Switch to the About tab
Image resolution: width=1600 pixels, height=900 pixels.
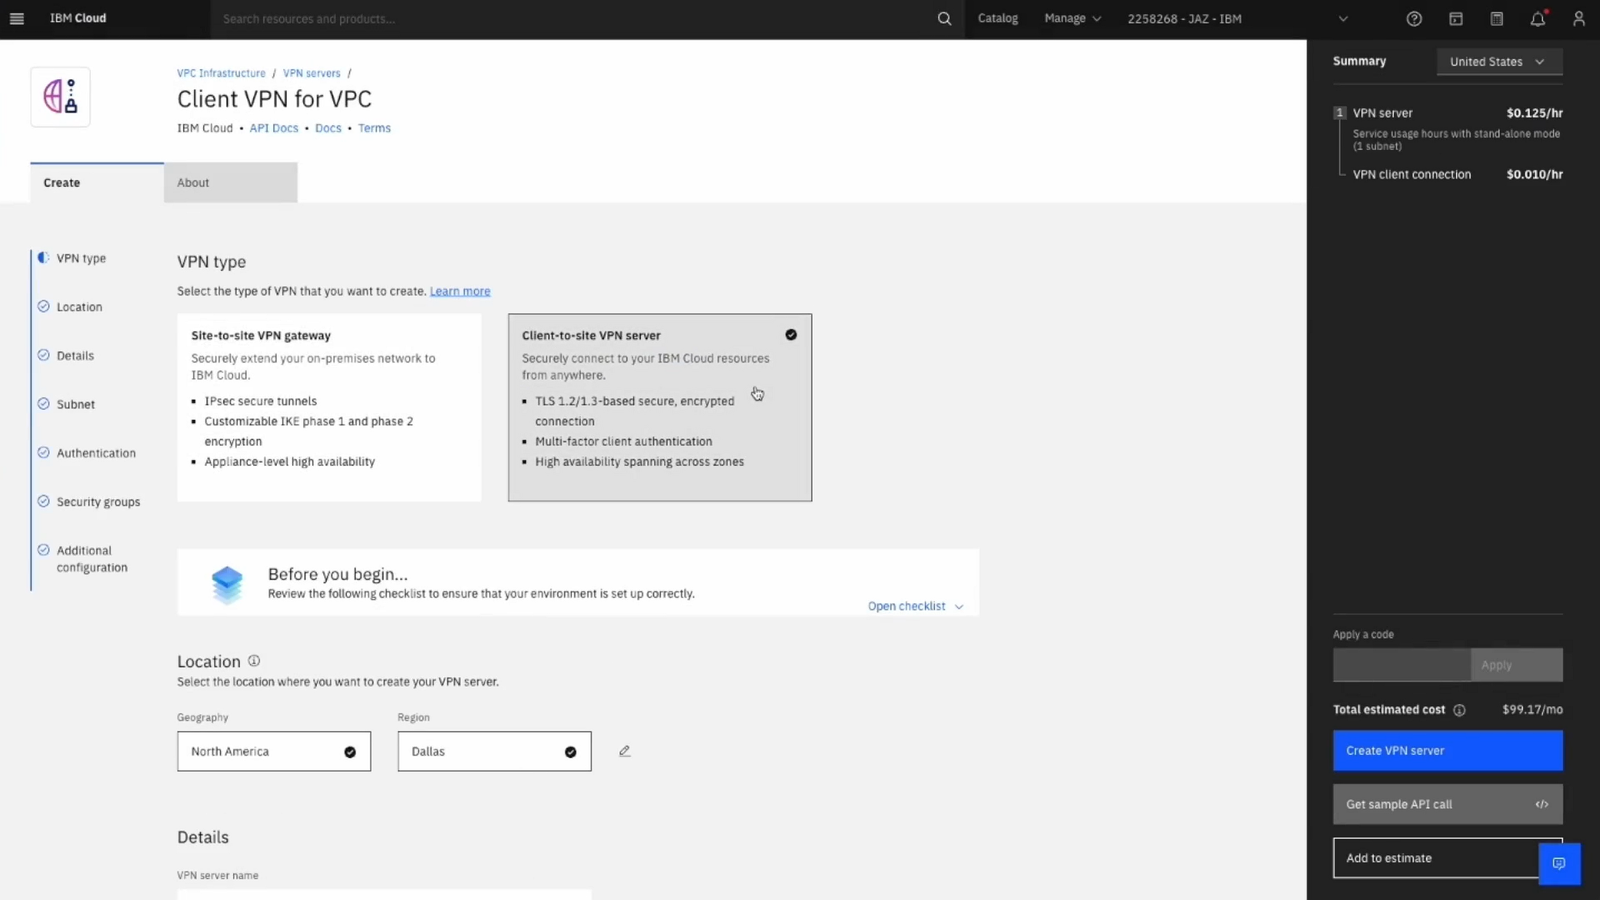click(x=230, y=183)
